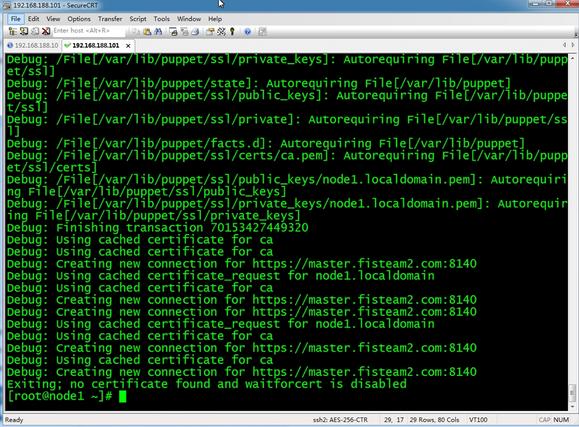Switch to the 192.168.188.10 session tab
This screenshot has width=579, height=427.
[x=32, y=45]
